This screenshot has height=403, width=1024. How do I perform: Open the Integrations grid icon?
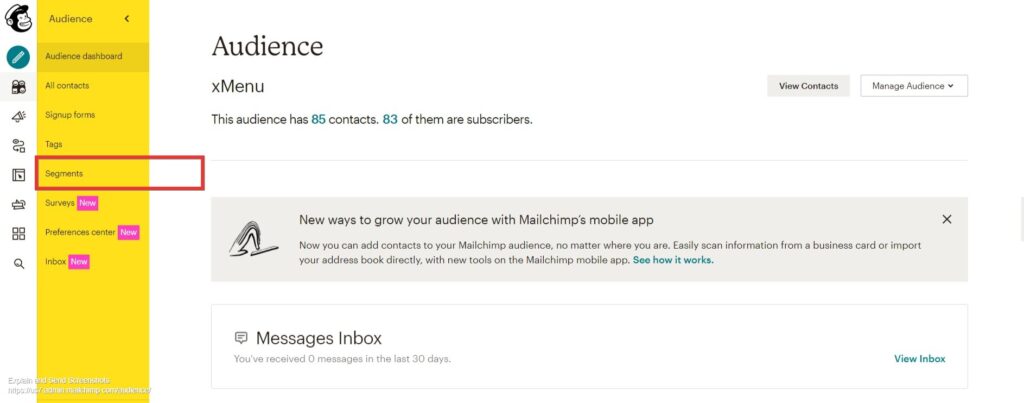pos(18,234)
